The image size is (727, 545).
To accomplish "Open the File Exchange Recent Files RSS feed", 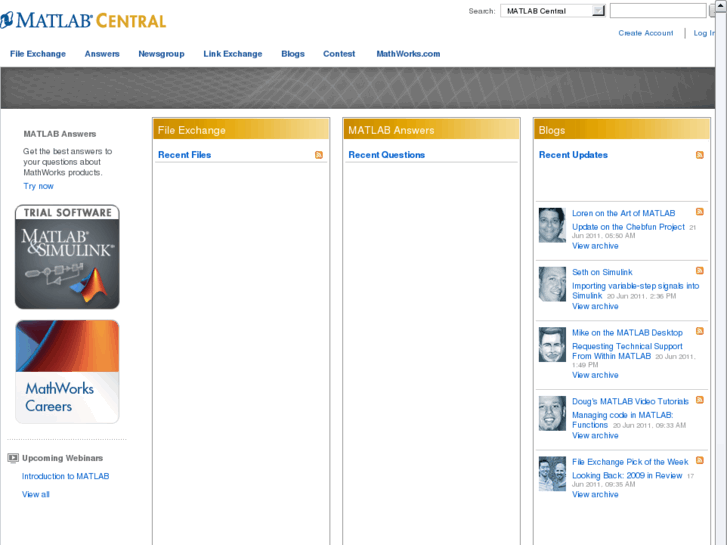I will click(x=319, y=155).
